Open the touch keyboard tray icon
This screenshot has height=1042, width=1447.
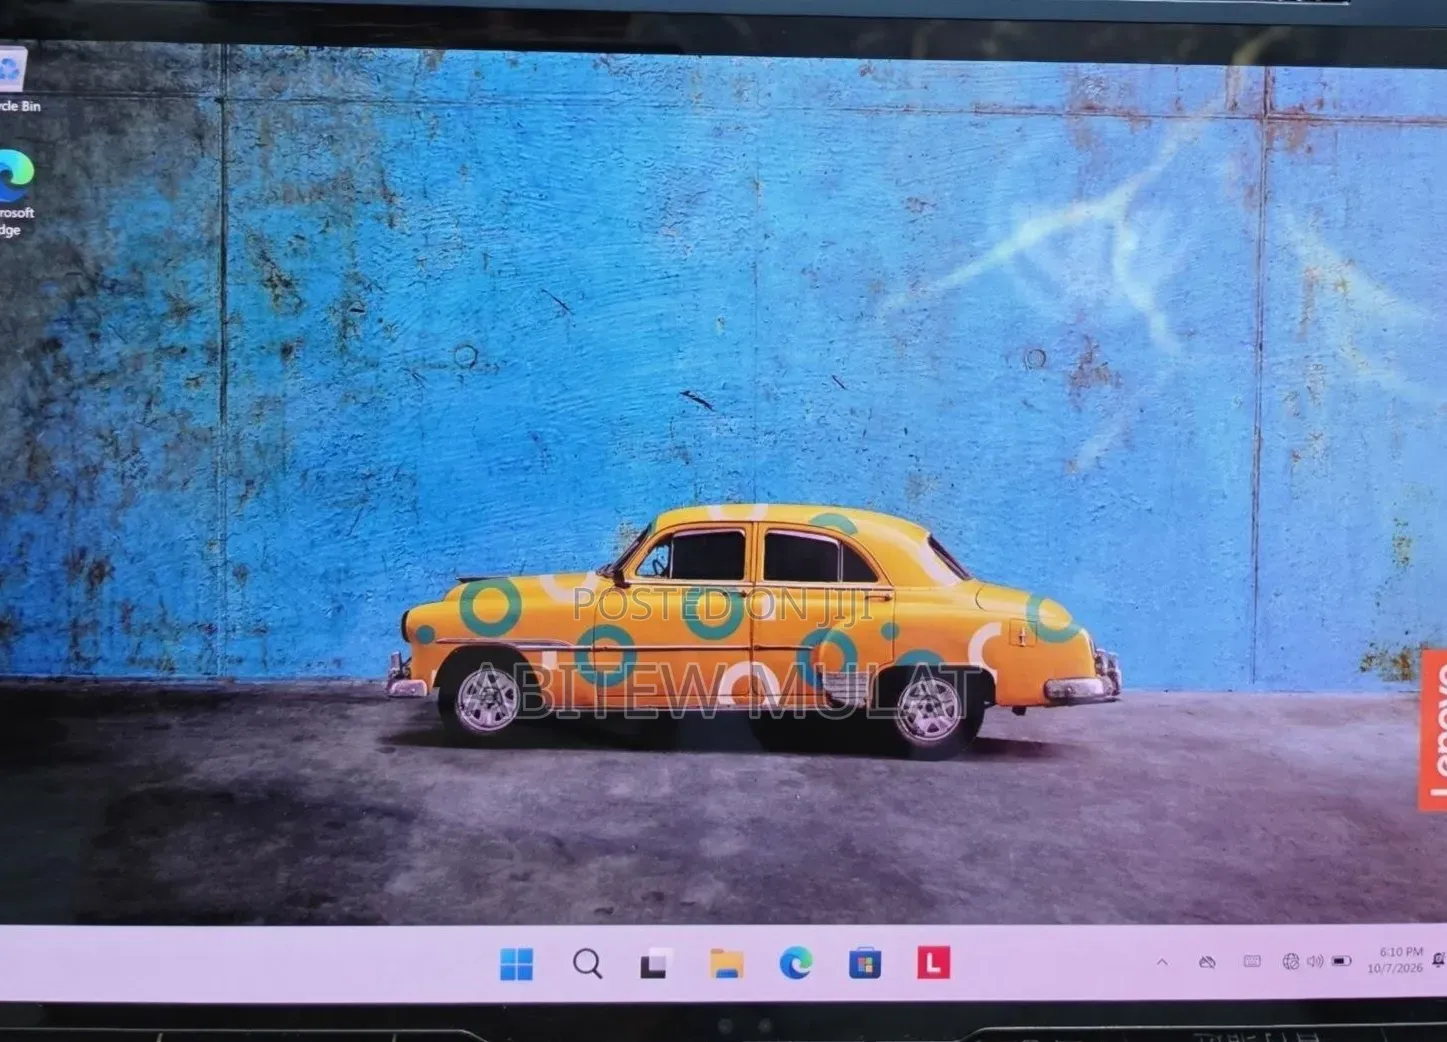point(1252,961)
